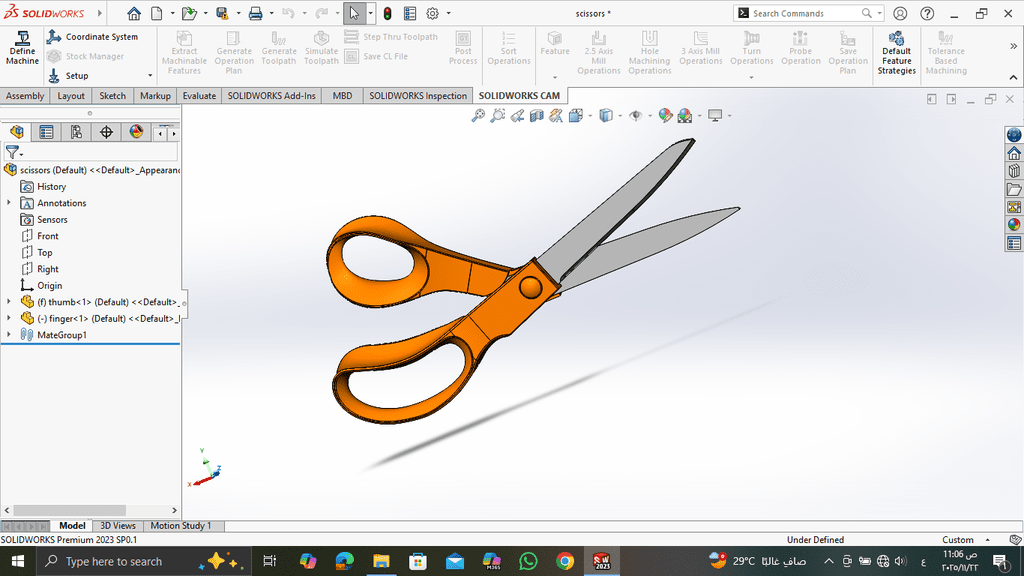Click the Section View icon
Screen dimensions: 1024x576
click(537, 116)
